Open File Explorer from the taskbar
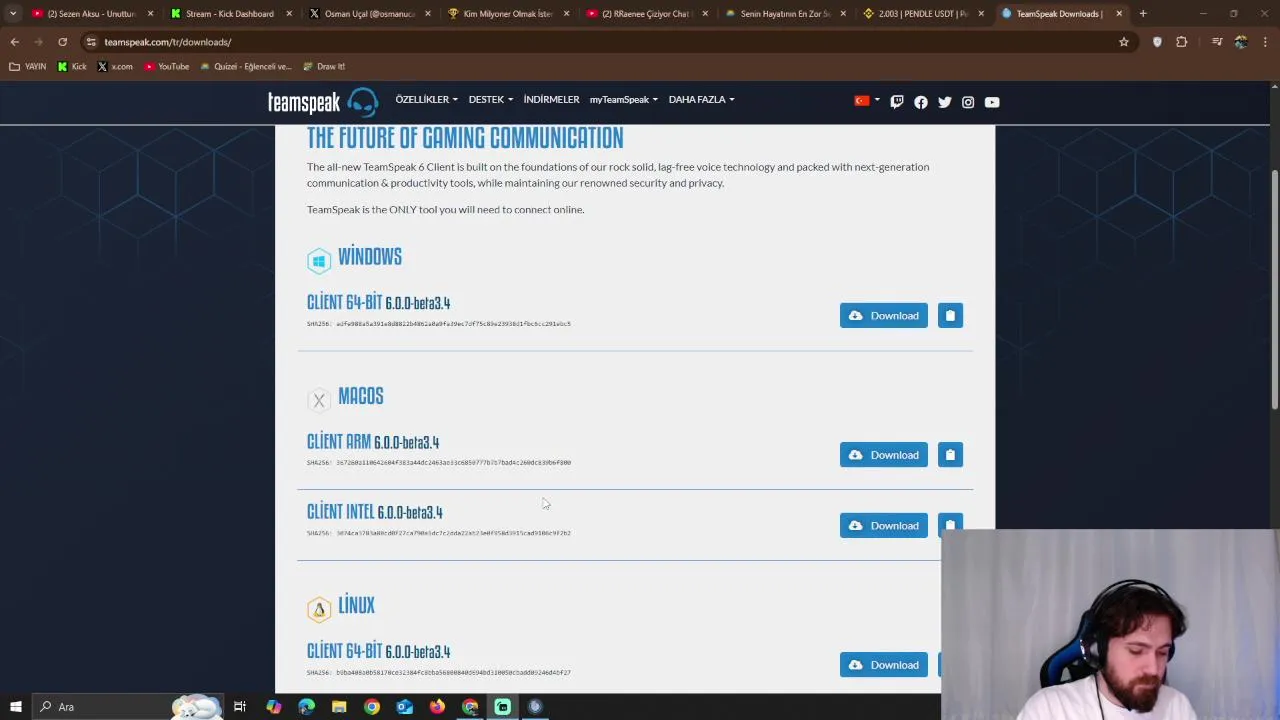The width and height of the screenshot is (1280, 720). click(x=339, y=707)
